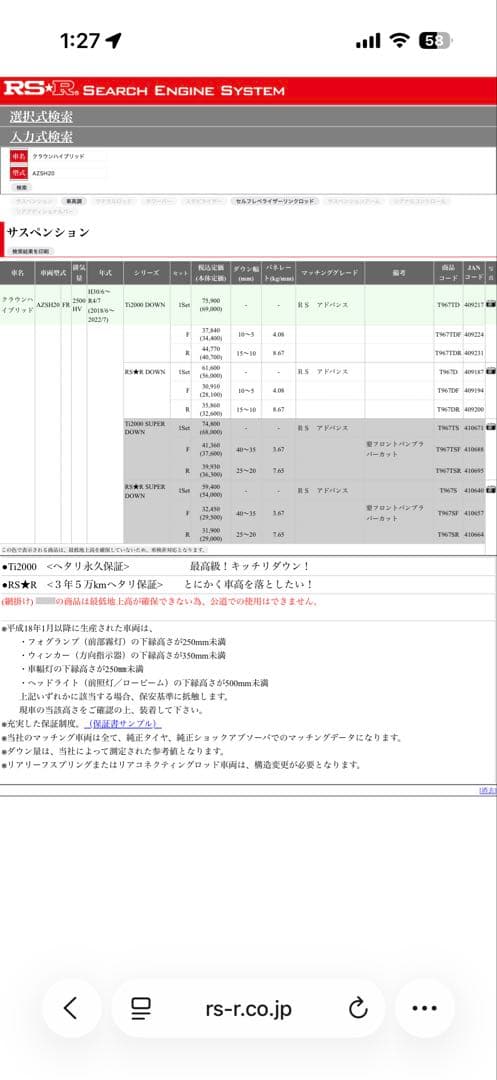Reload the rs-r.co.jp page
Image resolution: width=497 pixels, height=1080 pixels.
tap(358, 1008)
